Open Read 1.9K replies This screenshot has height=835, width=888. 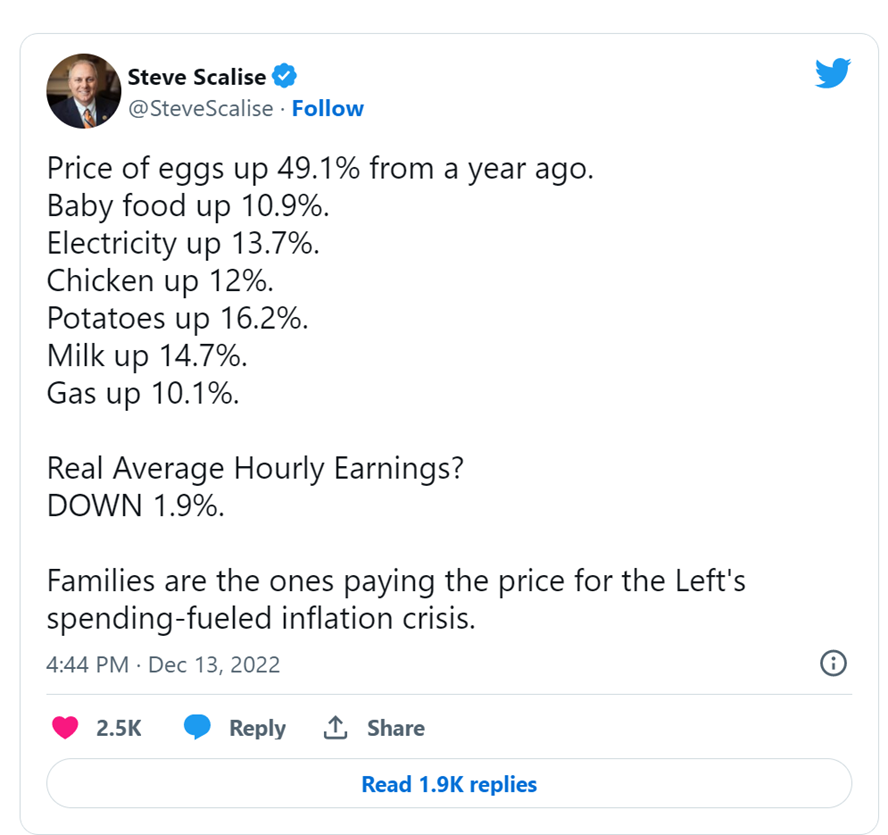pos(449,784)
